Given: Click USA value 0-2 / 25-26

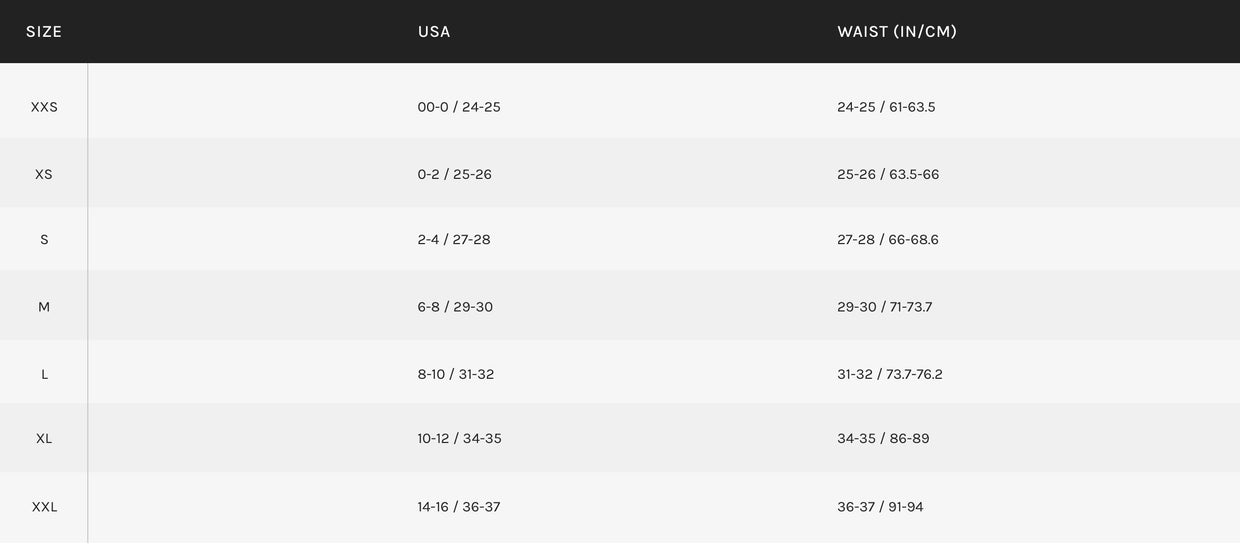Looking at the screenshot, I should click(x=455, y=174).
